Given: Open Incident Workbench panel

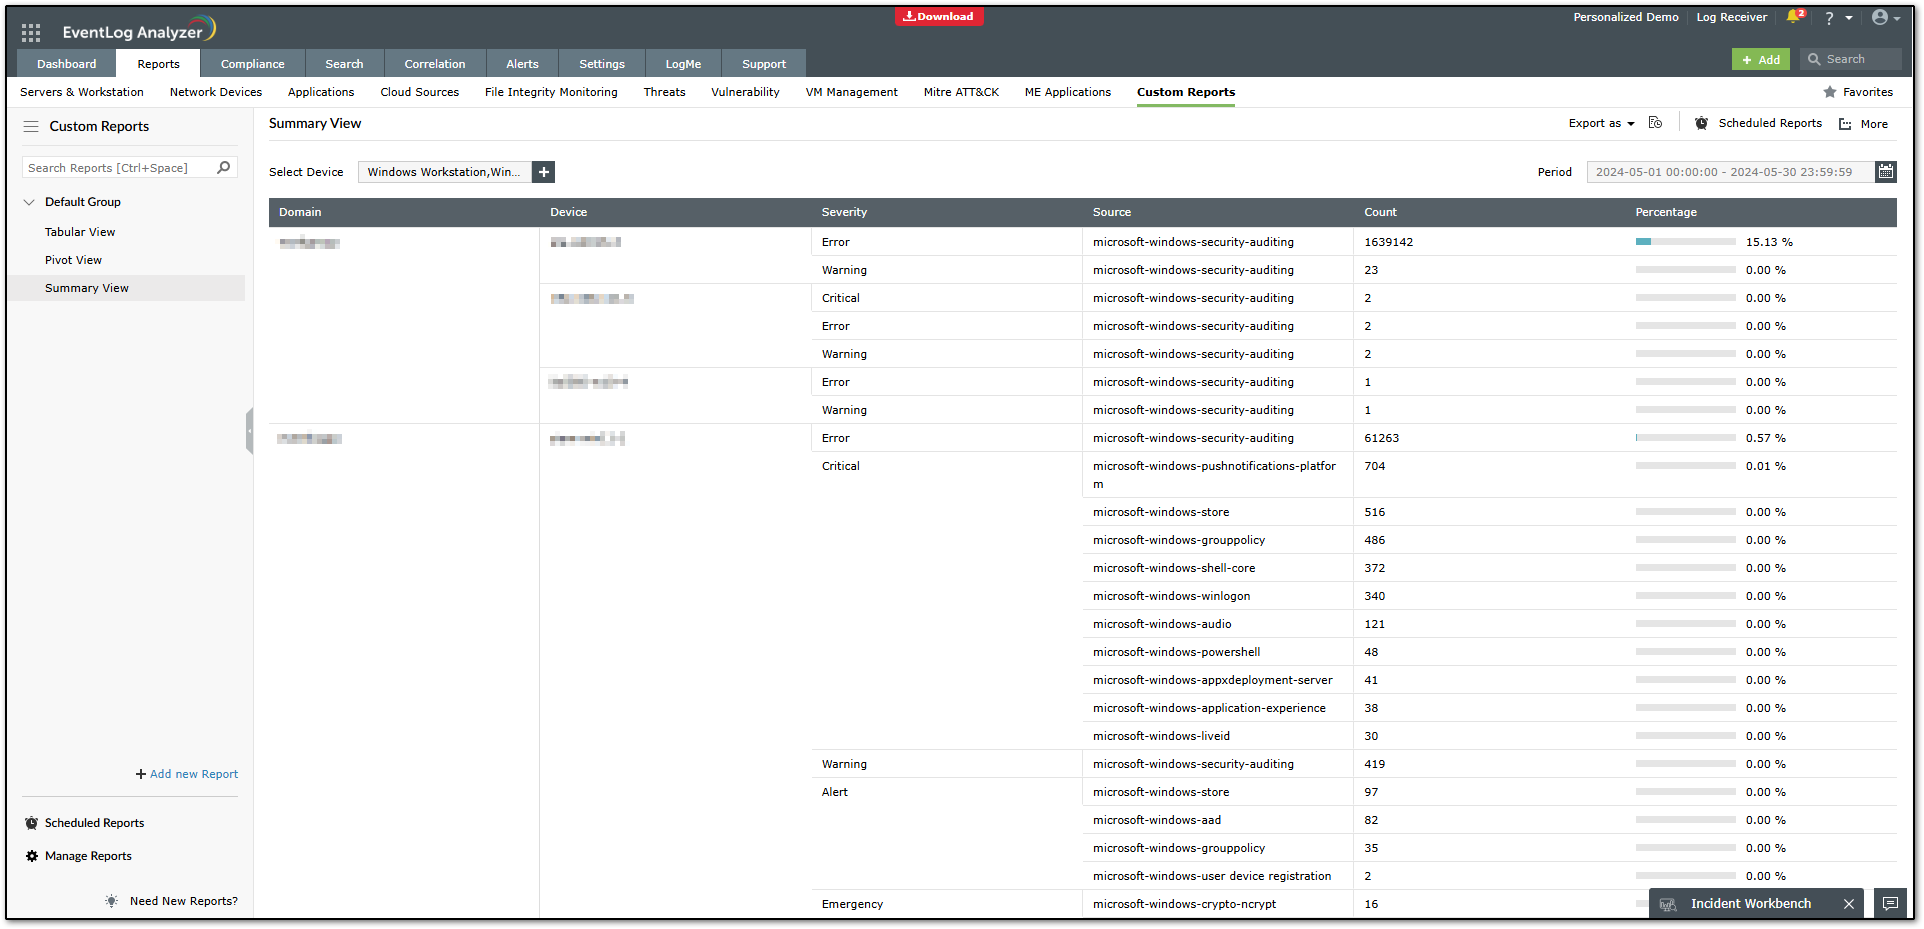Looking at the screenshot, I should pos(1750,904).
